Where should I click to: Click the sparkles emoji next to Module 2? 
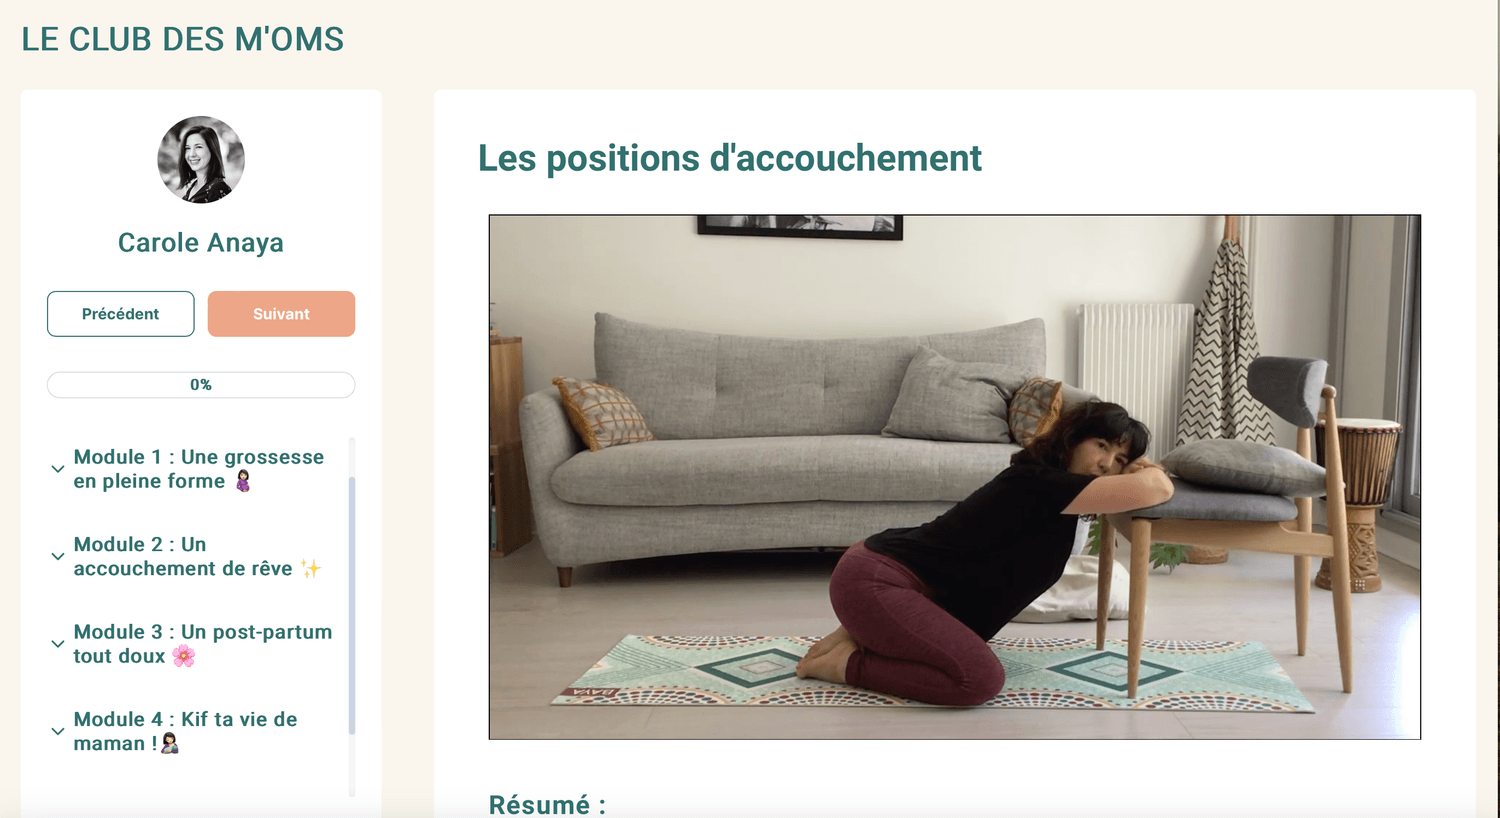click(311, 569)
